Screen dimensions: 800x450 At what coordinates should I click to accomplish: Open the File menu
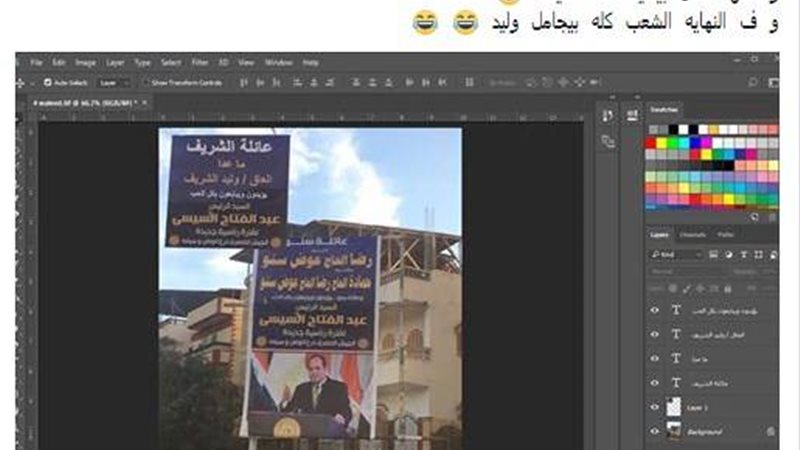click(x=36, y=63)
